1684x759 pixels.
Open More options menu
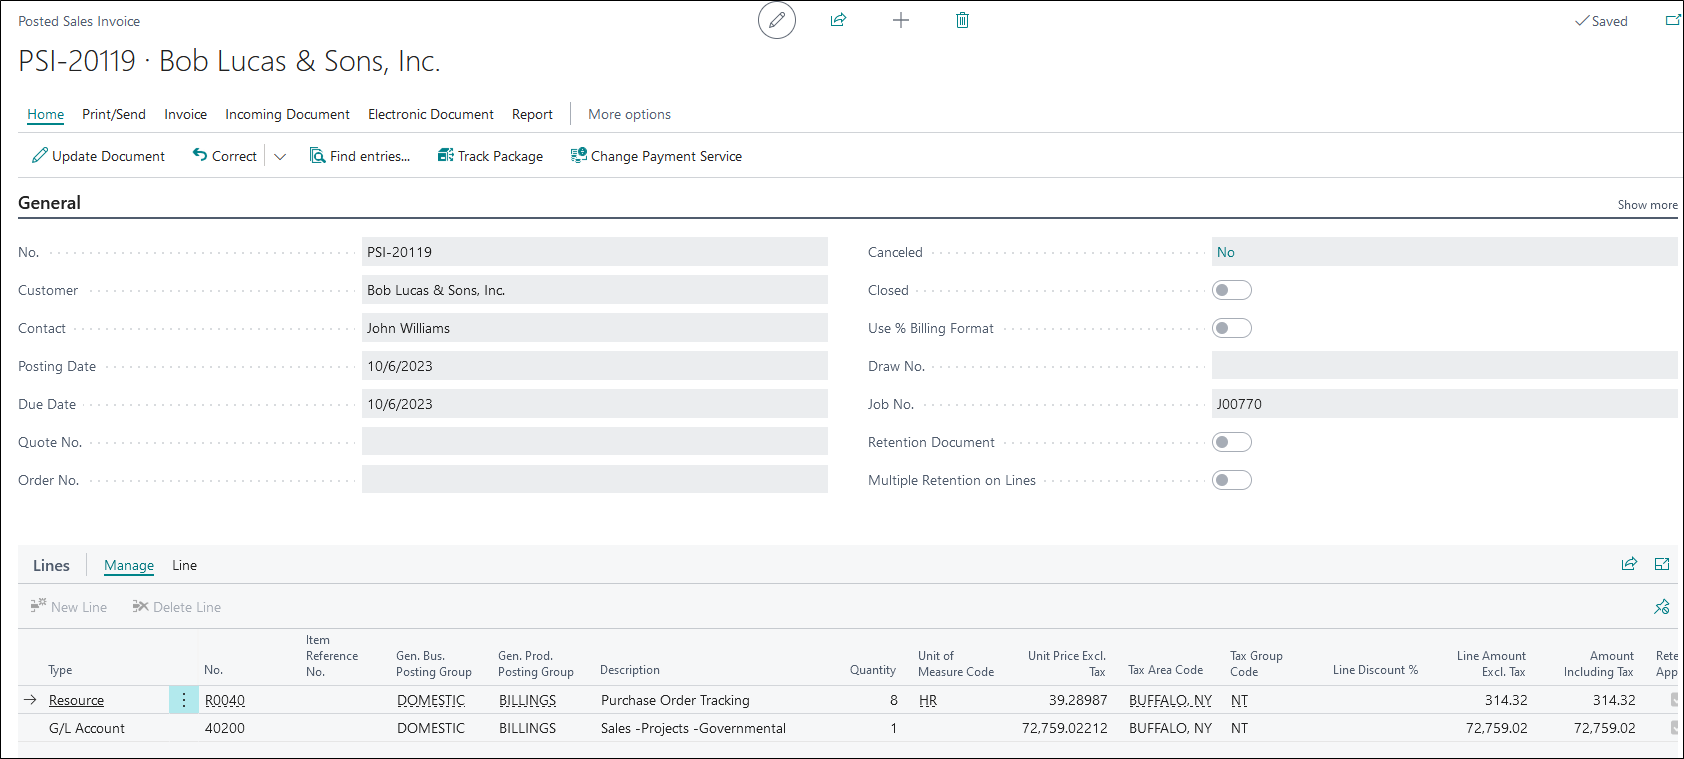(x=629, y=114)
